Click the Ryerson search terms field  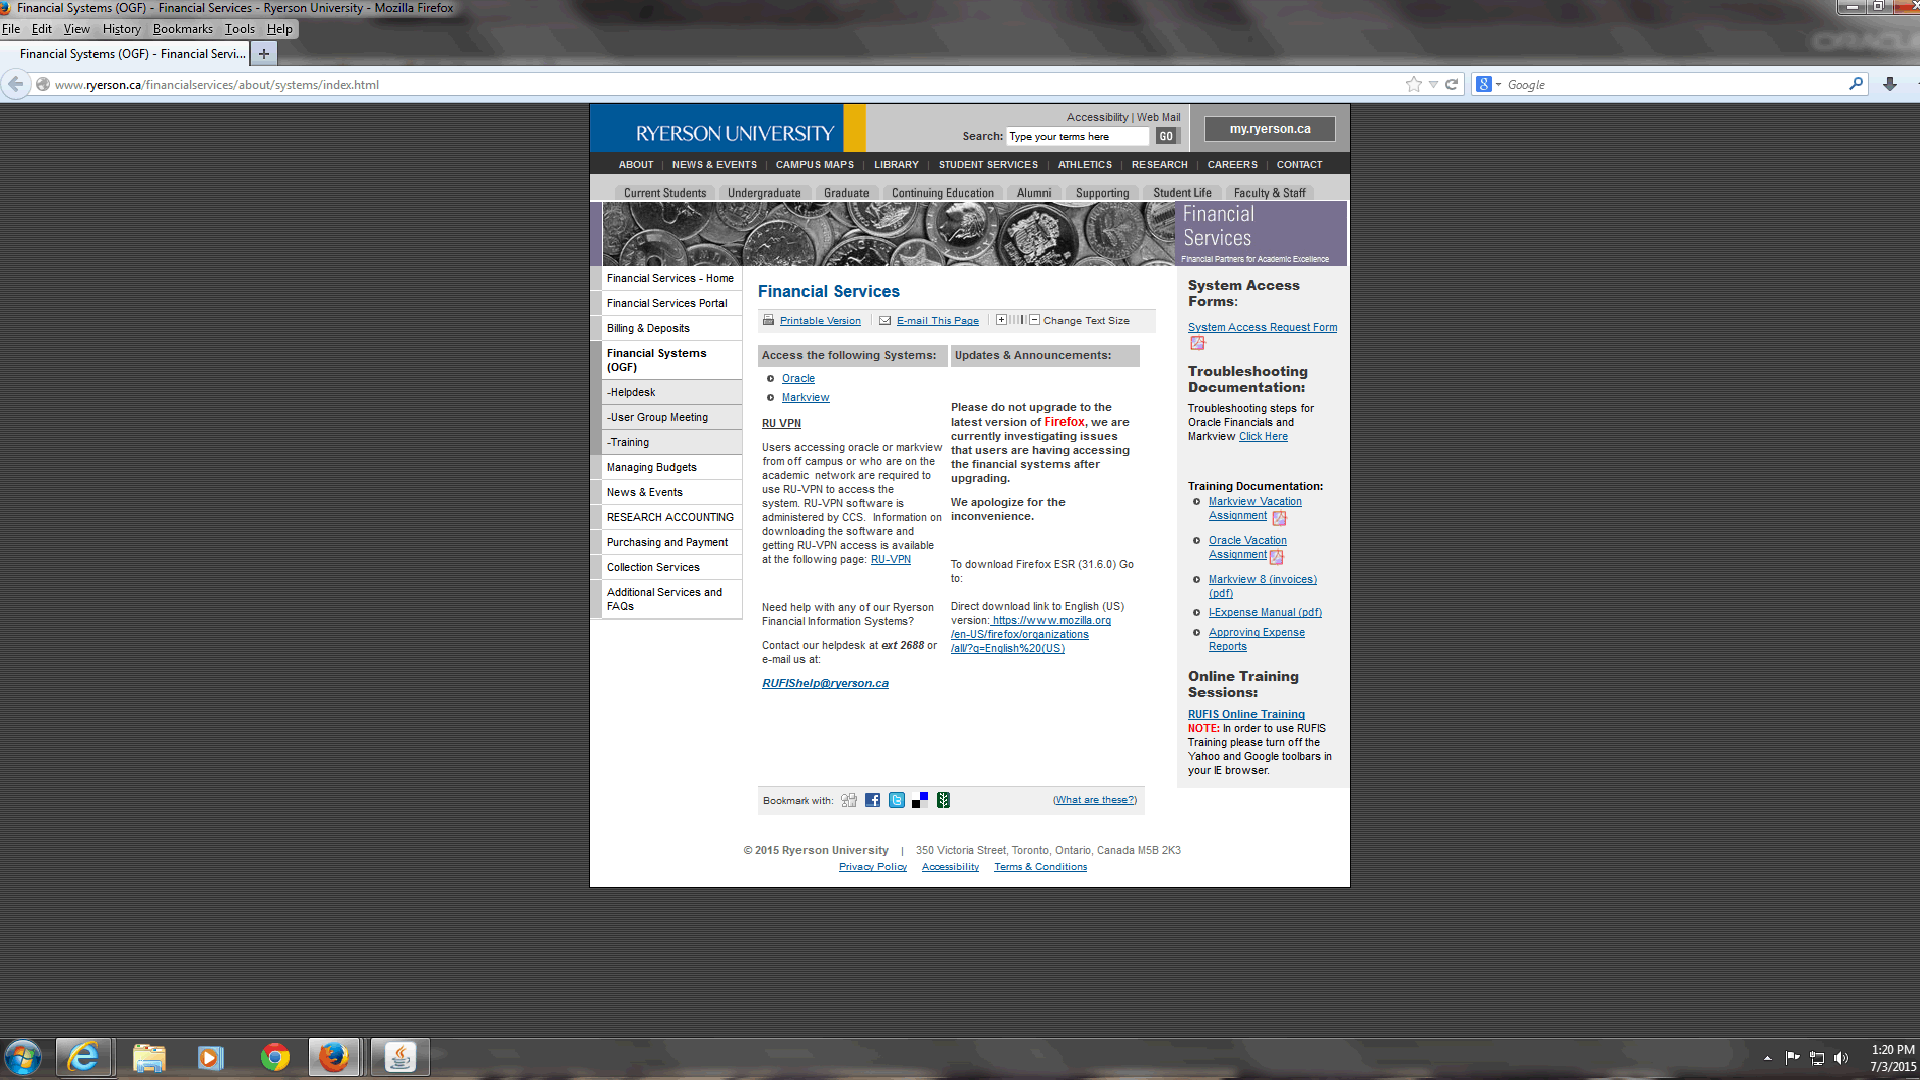1077,136
